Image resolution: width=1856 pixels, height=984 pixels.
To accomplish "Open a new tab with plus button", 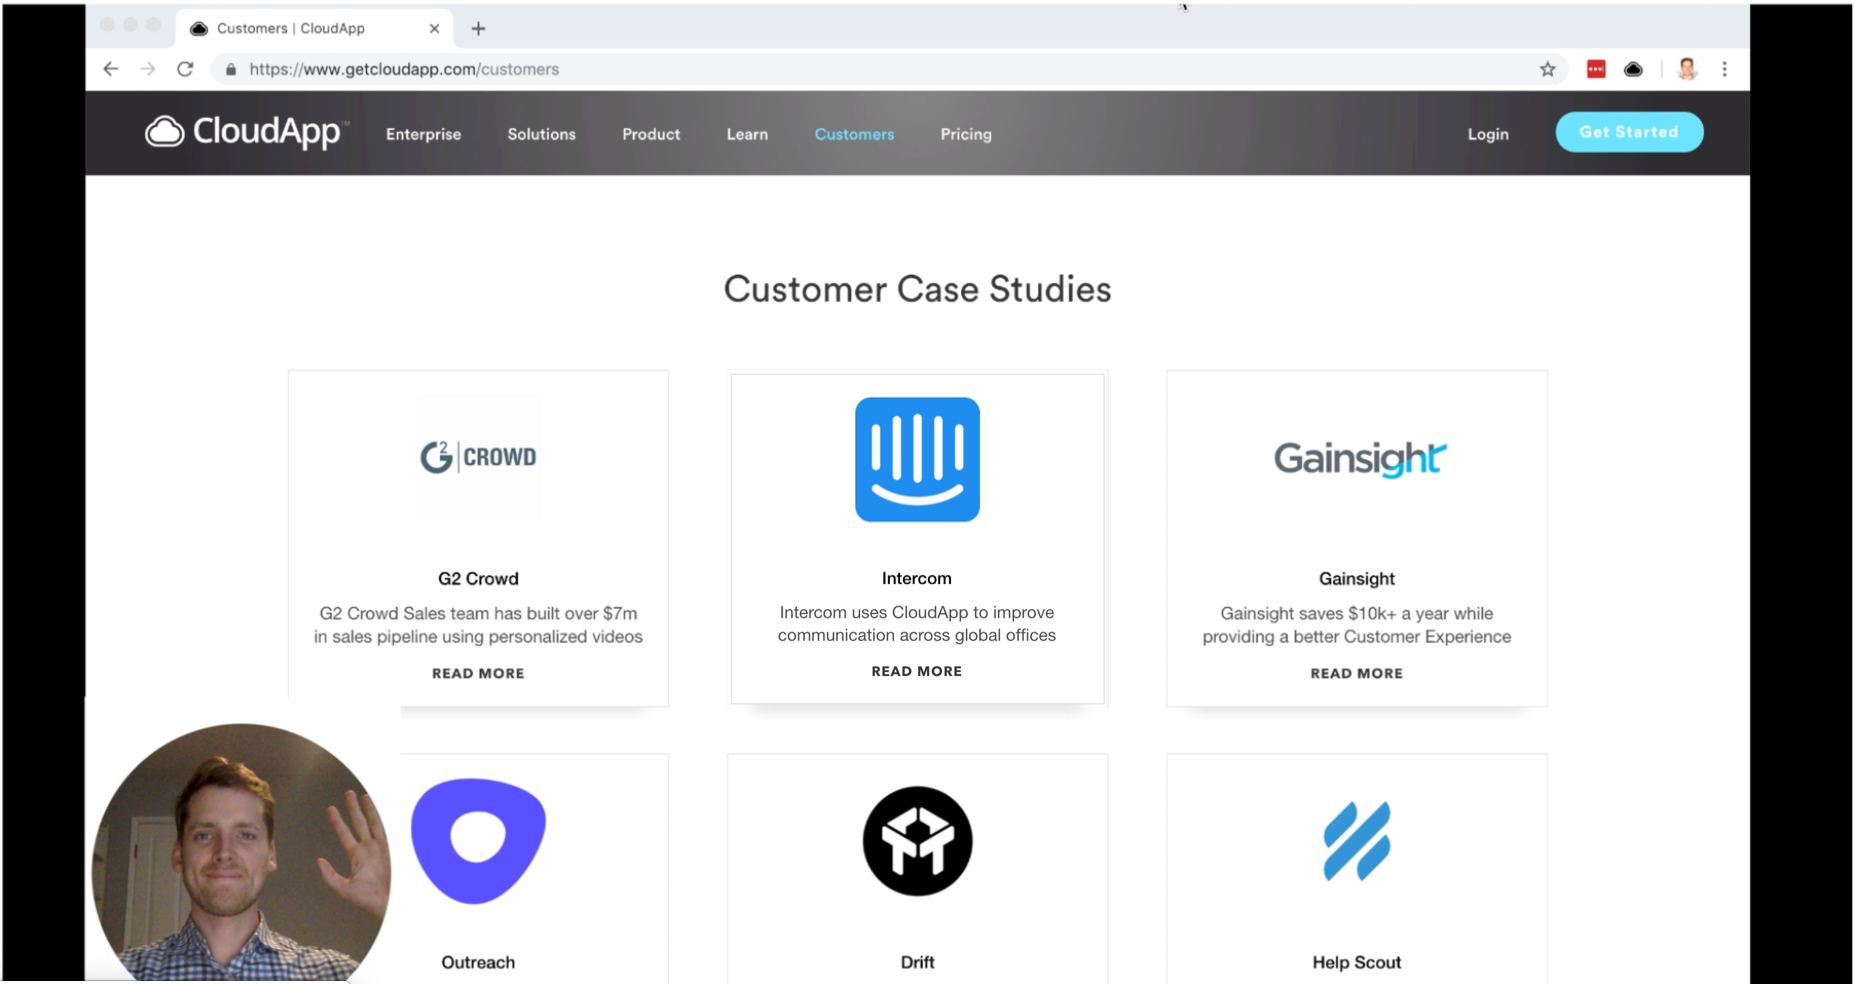I will point(478,28).
